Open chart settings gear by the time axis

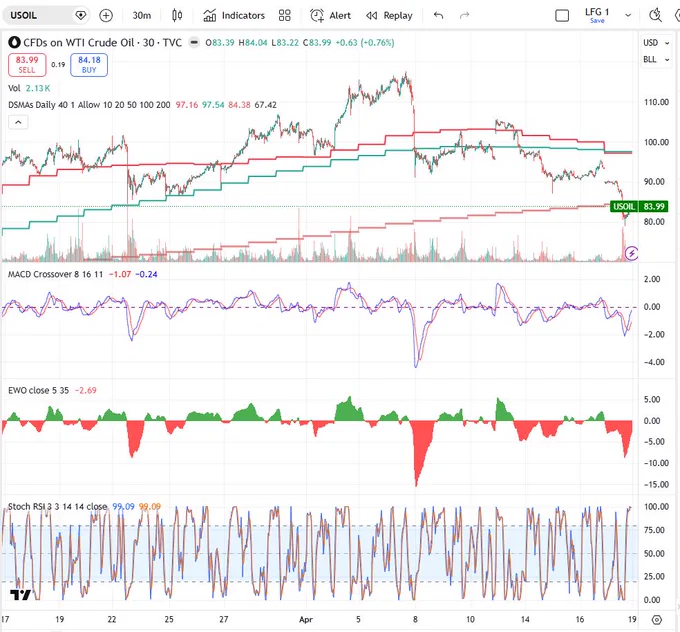[x=657, y=620]
